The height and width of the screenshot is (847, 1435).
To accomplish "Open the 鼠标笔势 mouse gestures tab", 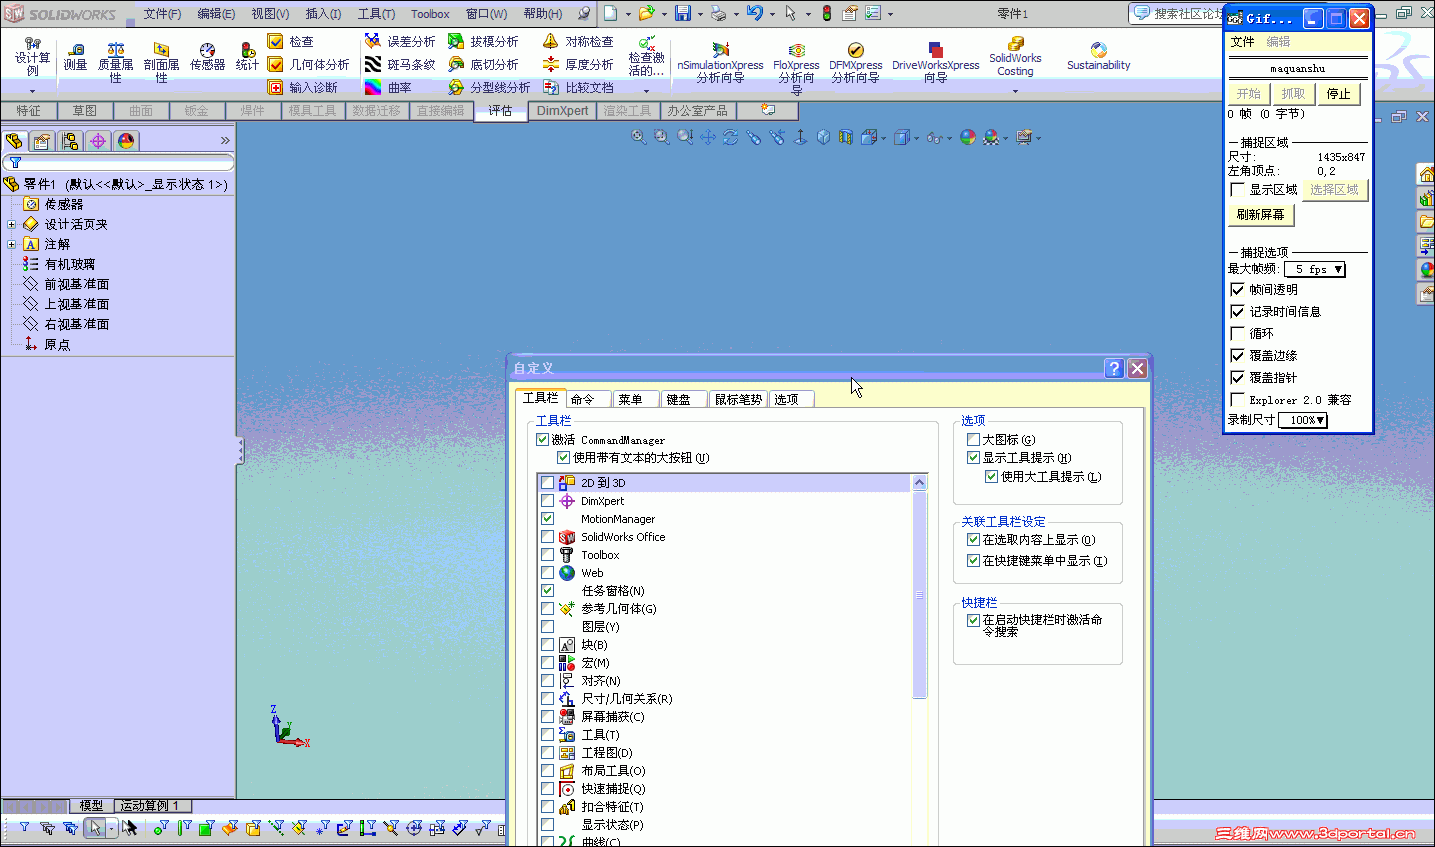I will [x=738, y=399].
